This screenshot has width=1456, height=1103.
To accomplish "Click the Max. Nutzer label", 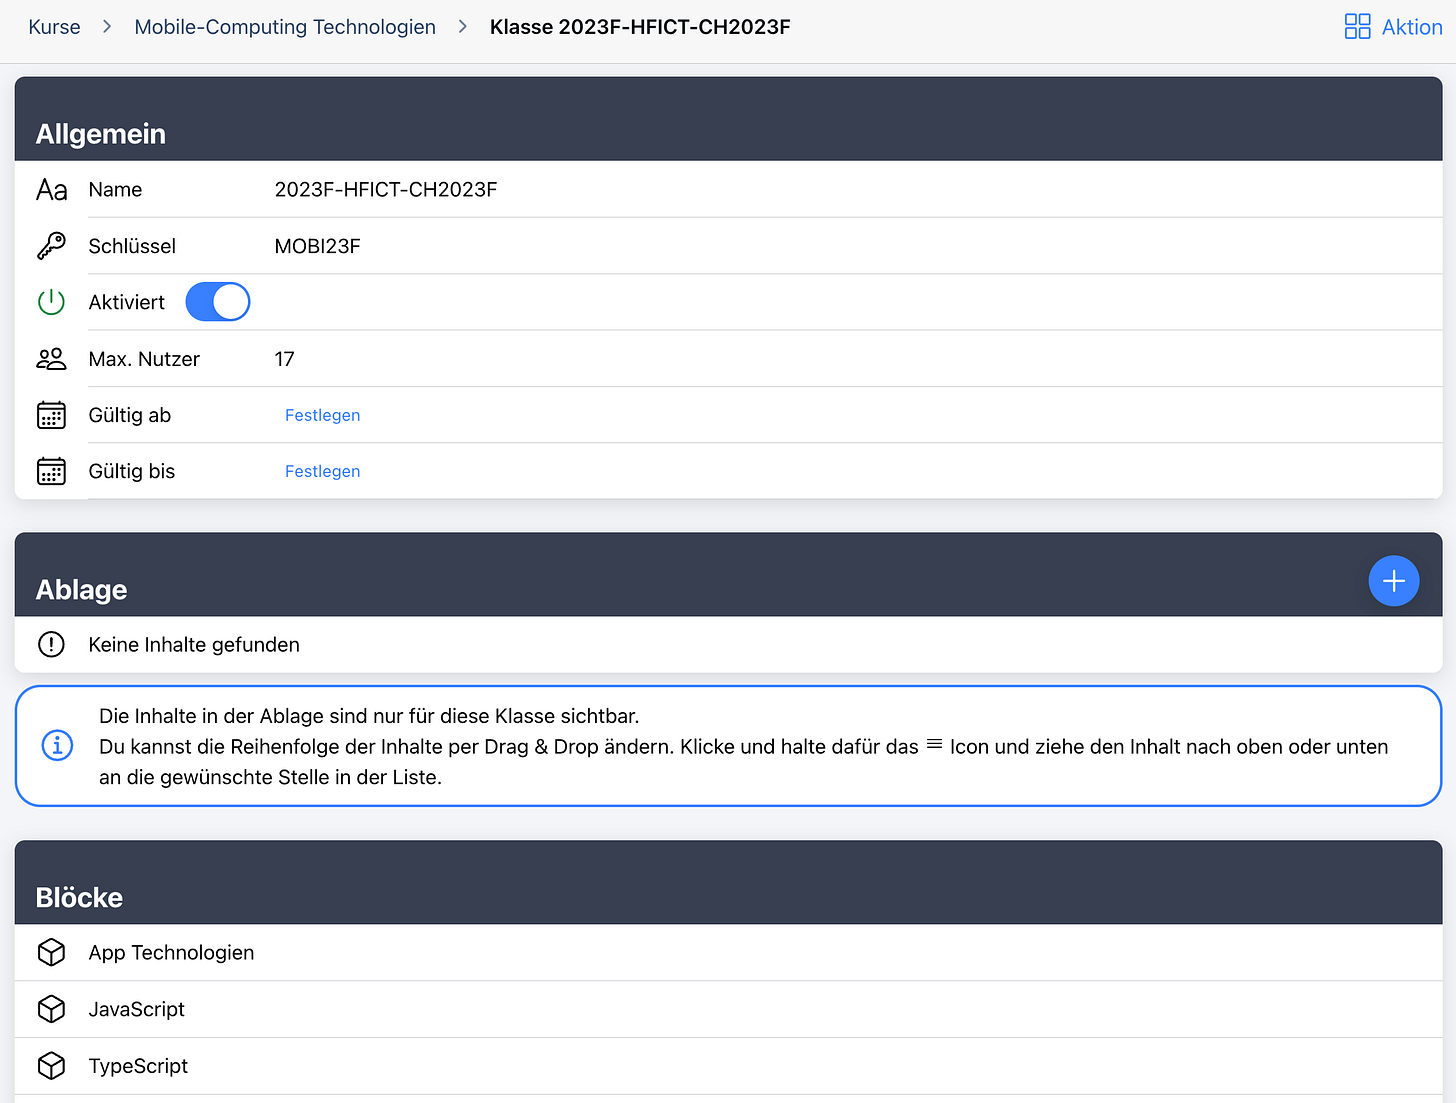I will click(x=144, y=359).
